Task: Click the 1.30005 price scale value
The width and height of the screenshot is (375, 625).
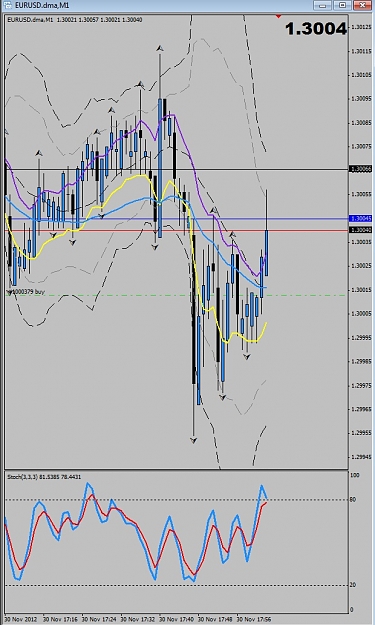Action: (x=361, y=314)
